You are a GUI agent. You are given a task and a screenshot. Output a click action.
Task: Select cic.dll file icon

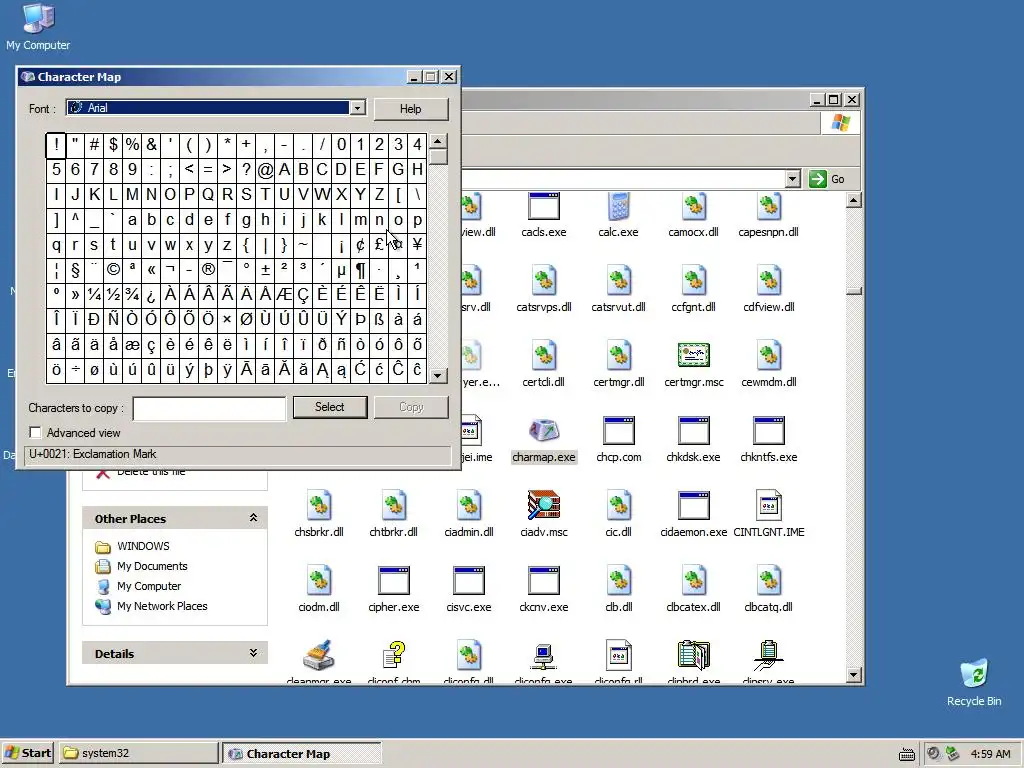(618, 506)
